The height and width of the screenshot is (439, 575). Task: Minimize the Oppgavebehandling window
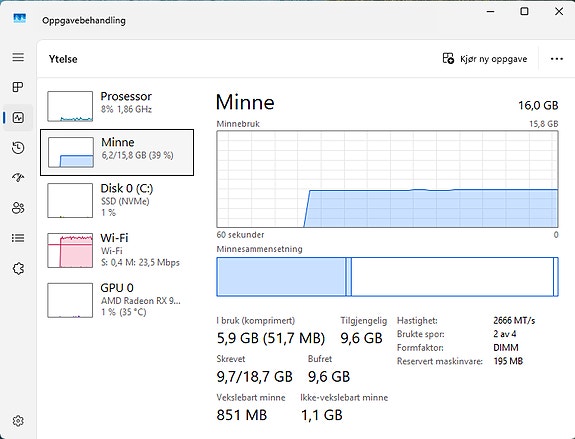click(x=490, y=11)
